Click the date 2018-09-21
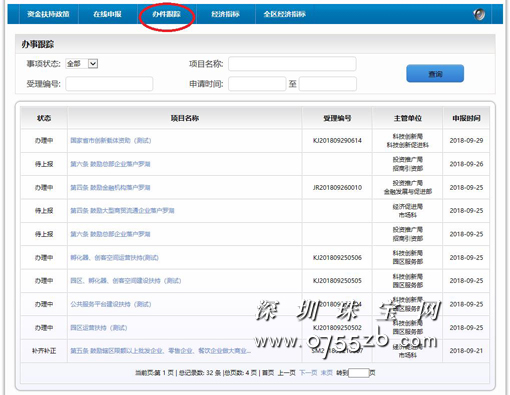Image resolution: width=510 pixels, height=395 pixels. 466,351
